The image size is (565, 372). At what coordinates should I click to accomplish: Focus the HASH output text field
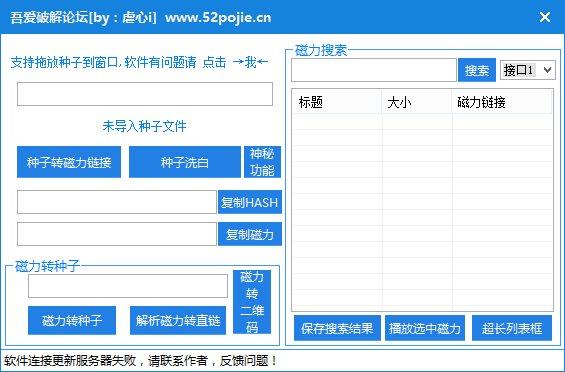117,202
